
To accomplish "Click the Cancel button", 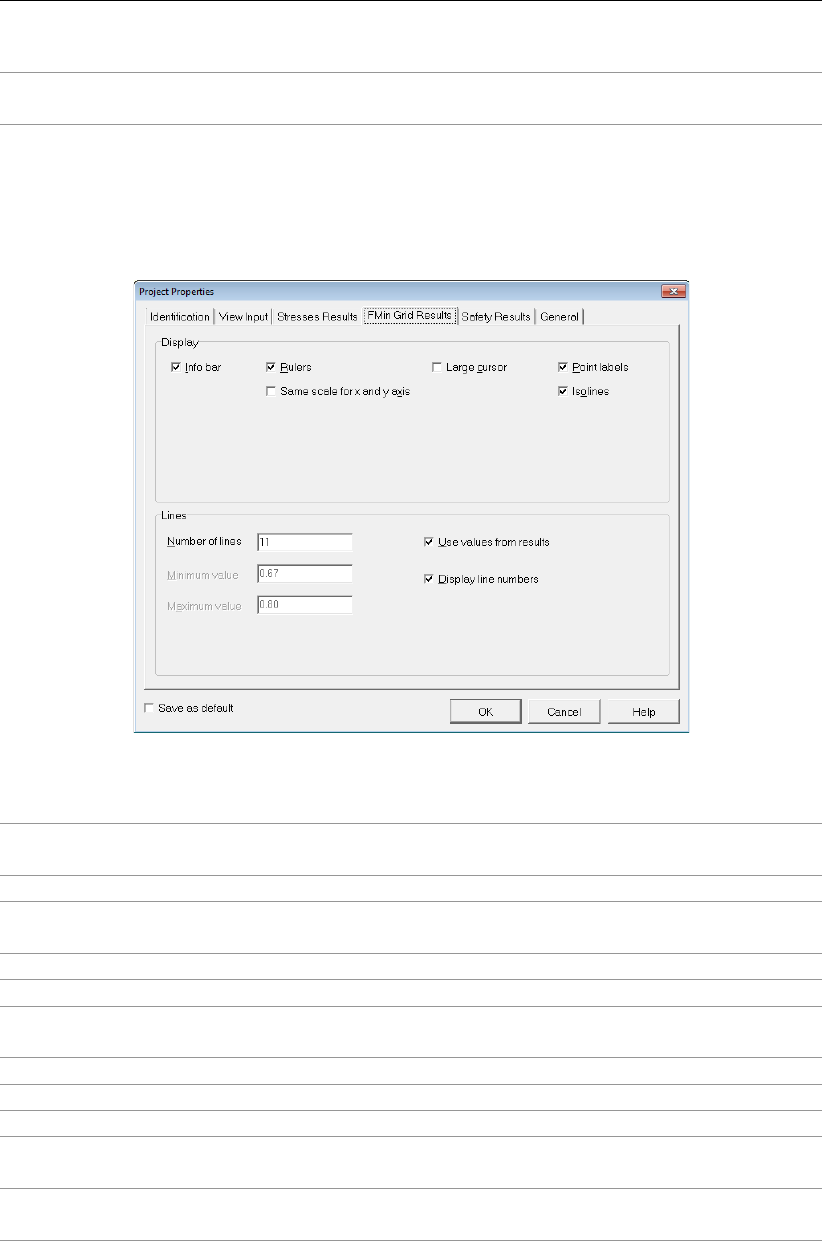I will (x=564, y=711).
